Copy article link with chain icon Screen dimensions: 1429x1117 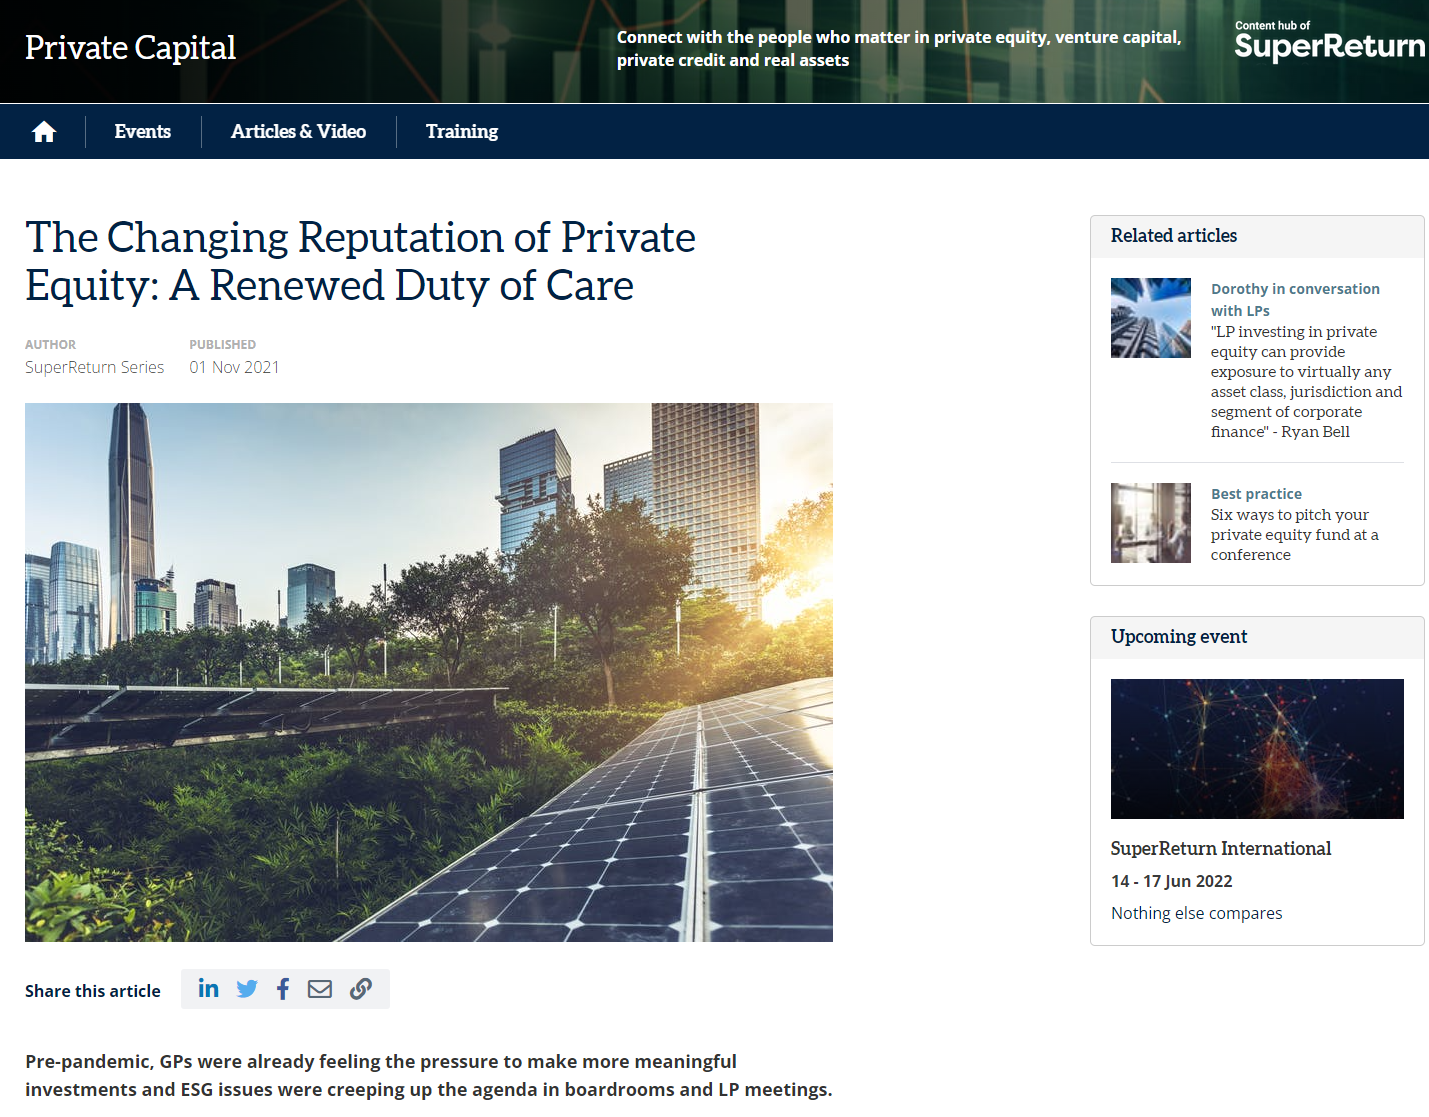point(361,989)
